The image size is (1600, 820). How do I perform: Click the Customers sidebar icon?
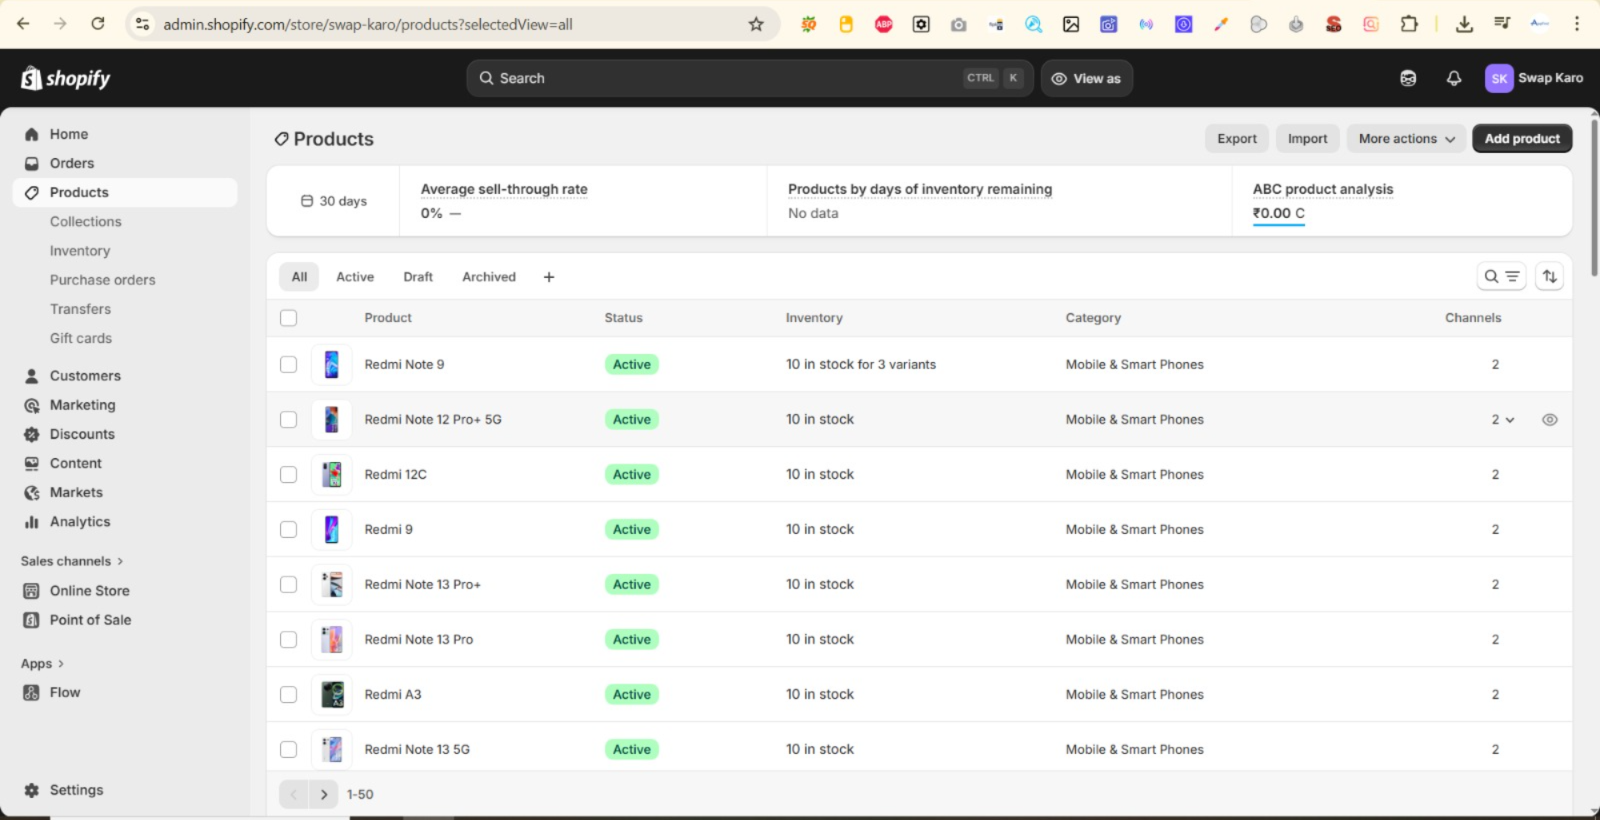point(32,376)
